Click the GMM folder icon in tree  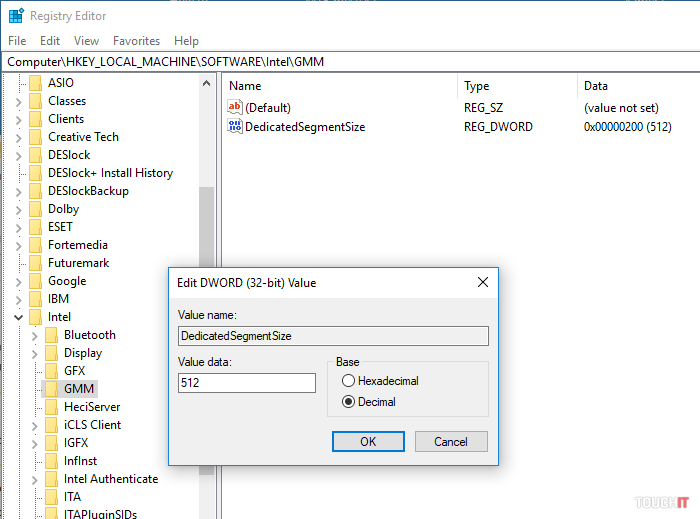[x=52, y=389]
